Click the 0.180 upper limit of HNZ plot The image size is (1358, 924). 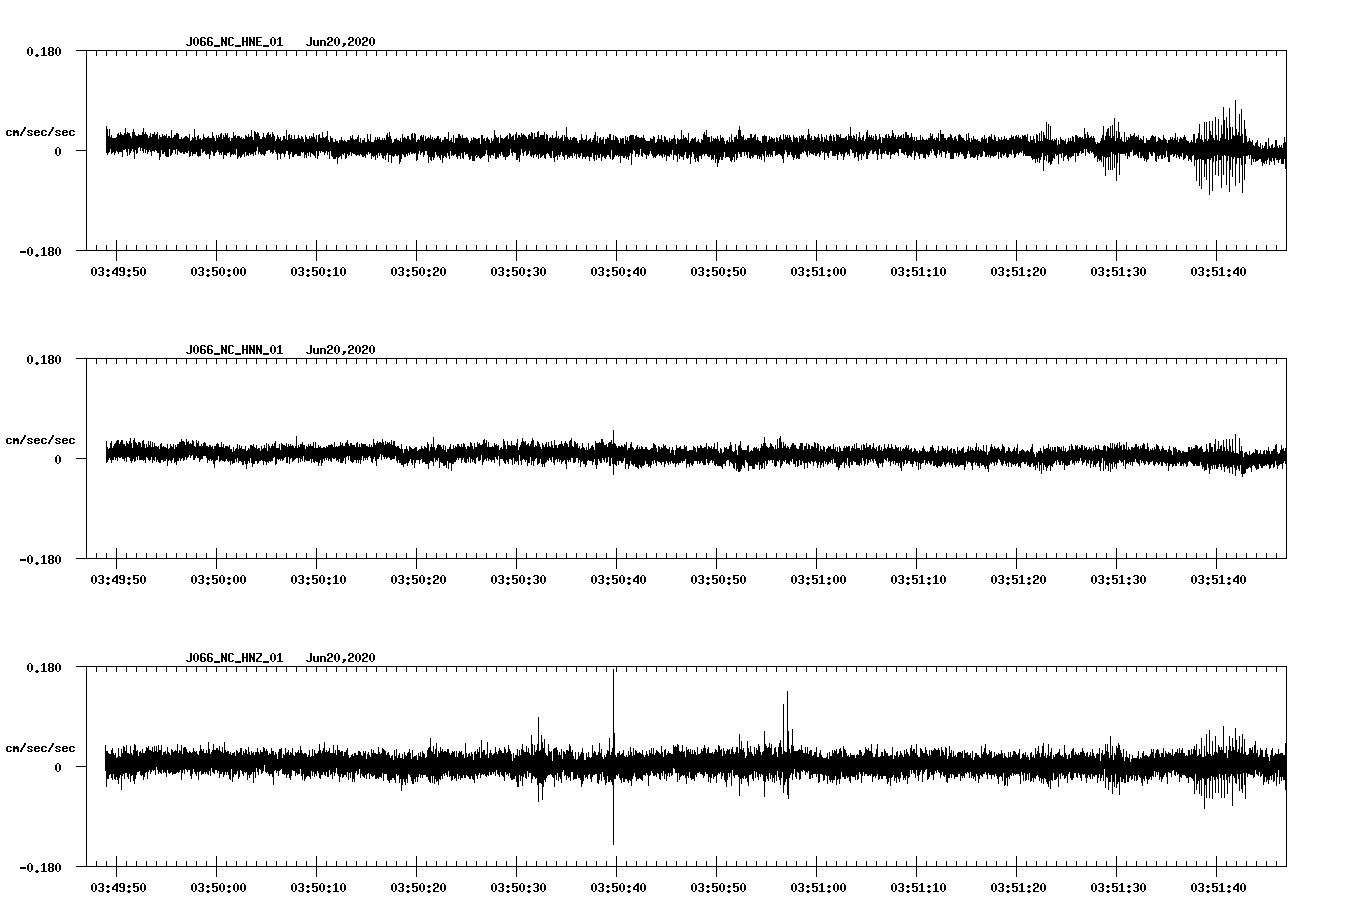(43, 667)
